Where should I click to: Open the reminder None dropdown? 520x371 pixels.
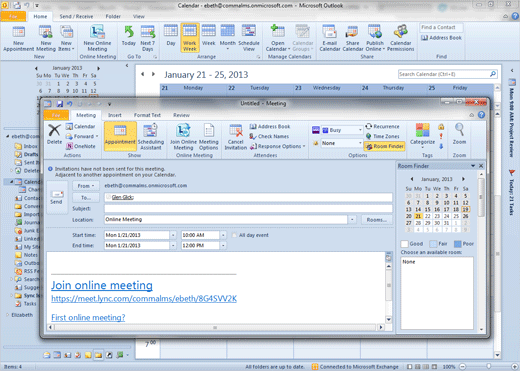tap(360, 143)
